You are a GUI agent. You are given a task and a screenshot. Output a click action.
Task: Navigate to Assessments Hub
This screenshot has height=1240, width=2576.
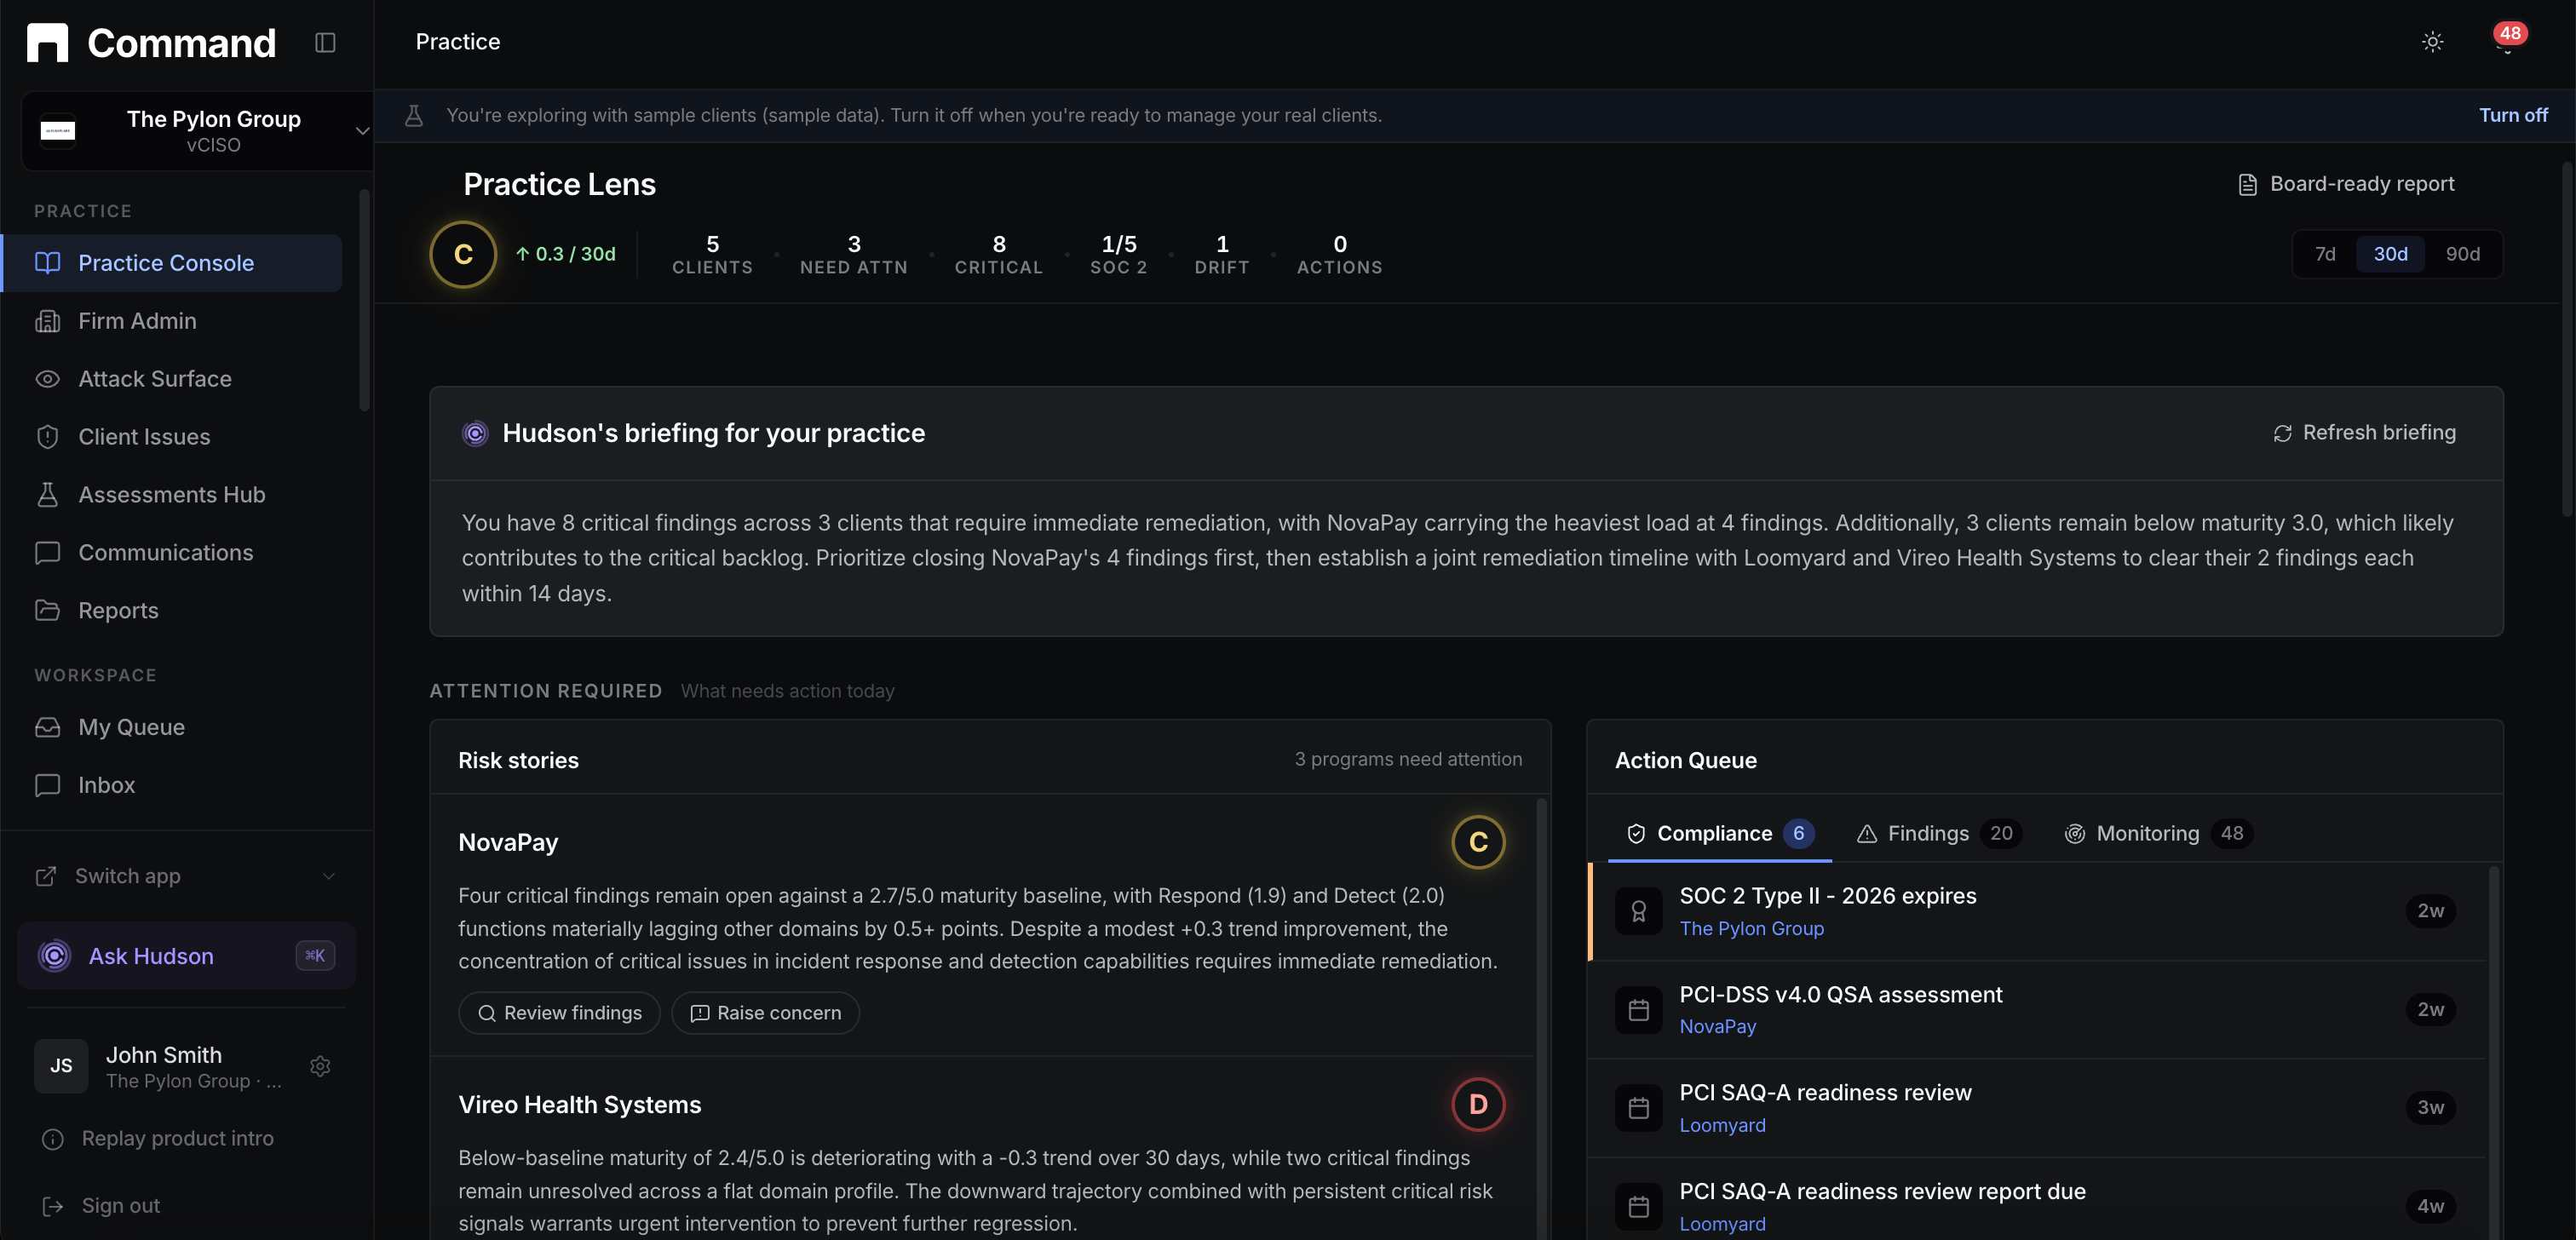[x=172, y=495]
